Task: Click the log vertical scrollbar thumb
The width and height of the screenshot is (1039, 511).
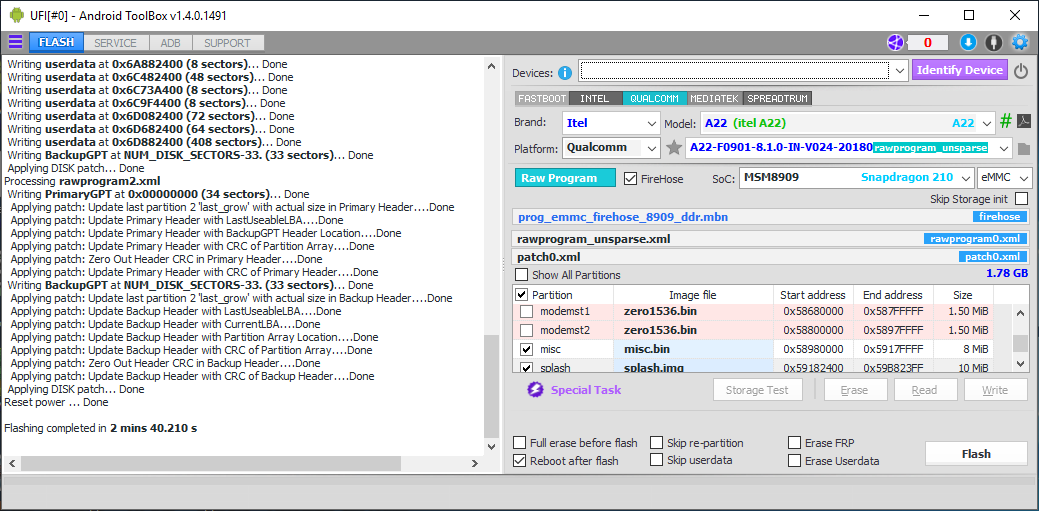Action: coord(491,386)
